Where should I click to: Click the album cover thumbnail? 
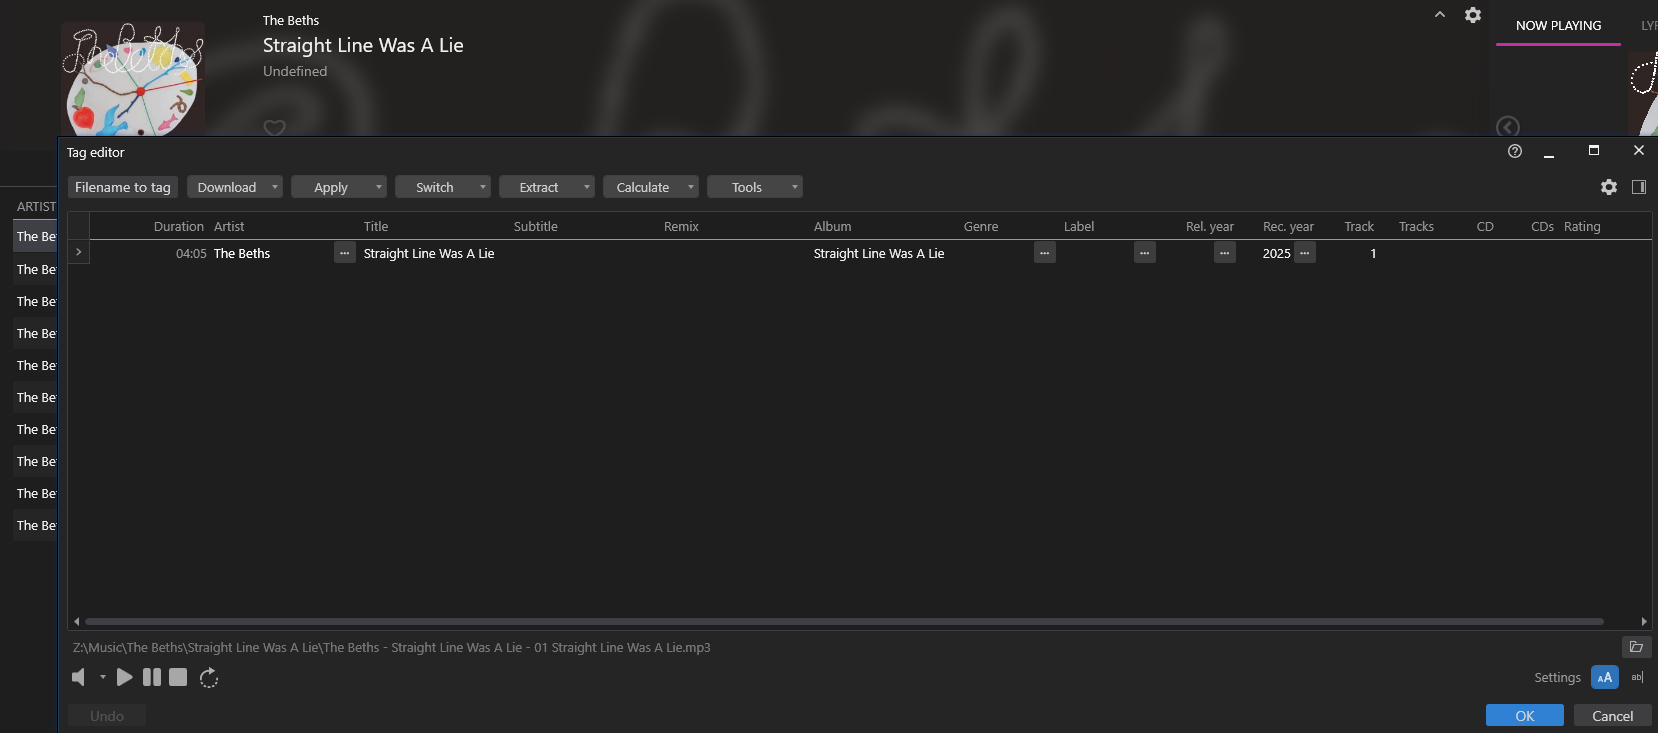(134, 78)
